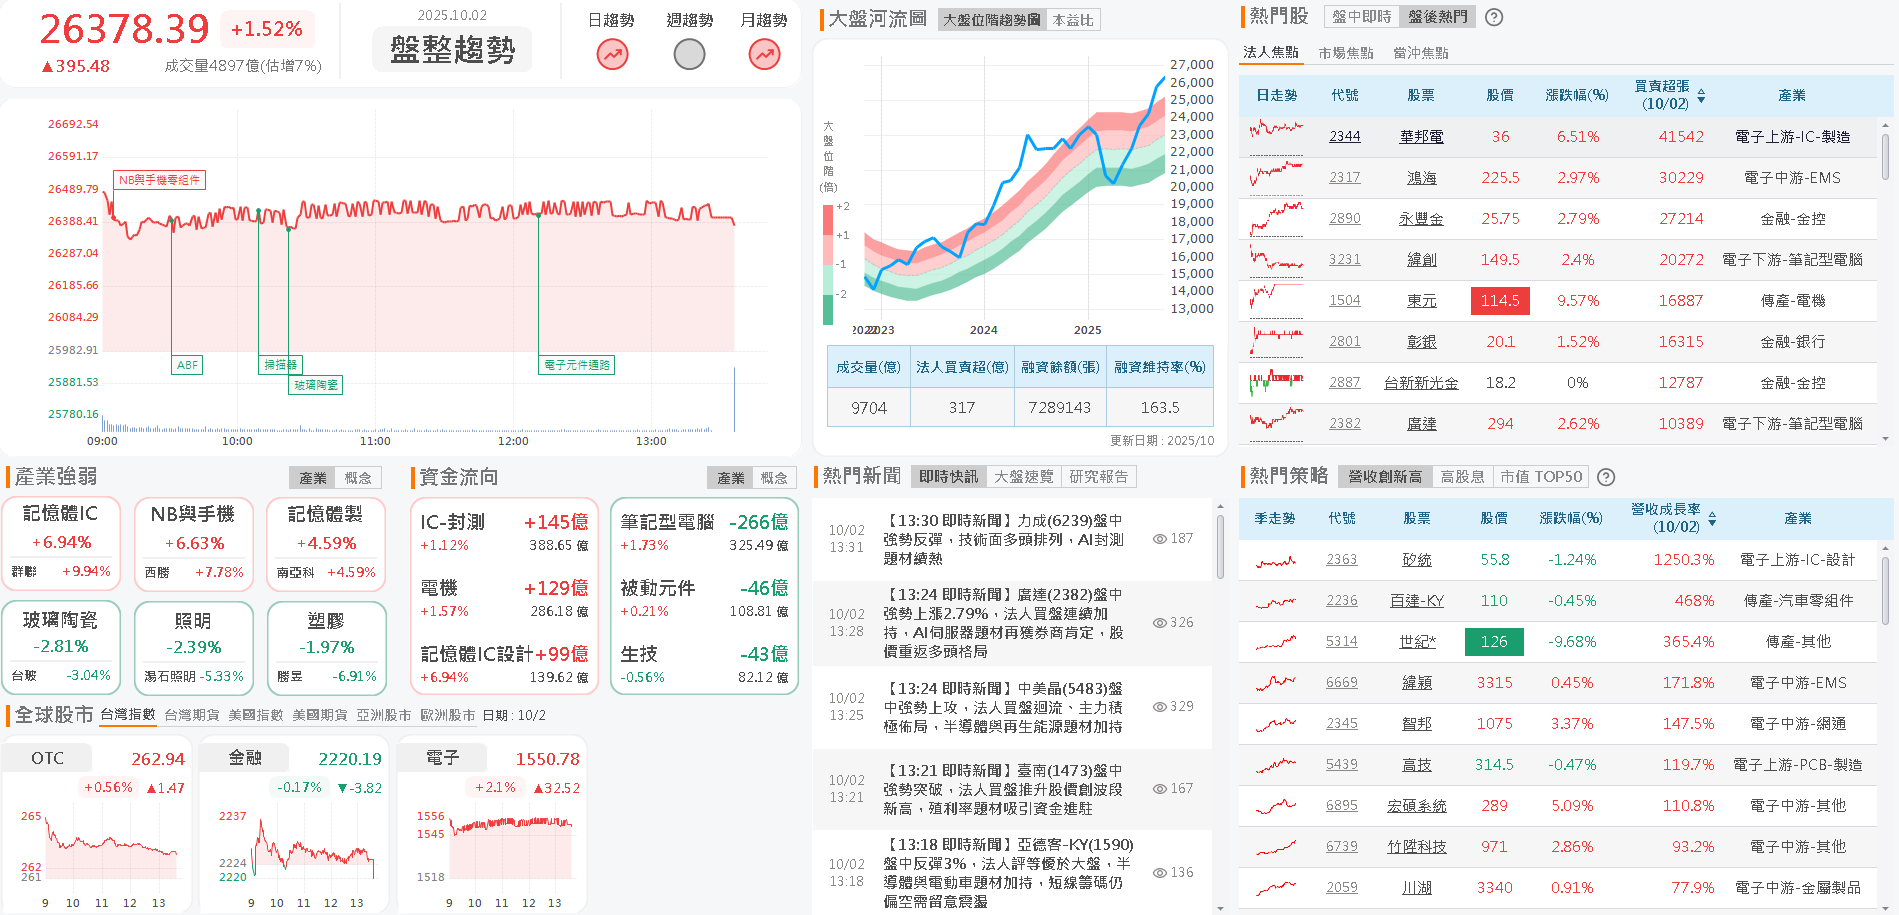Open the 東元 daily trend sparkline

click(x=1276, y=300)
